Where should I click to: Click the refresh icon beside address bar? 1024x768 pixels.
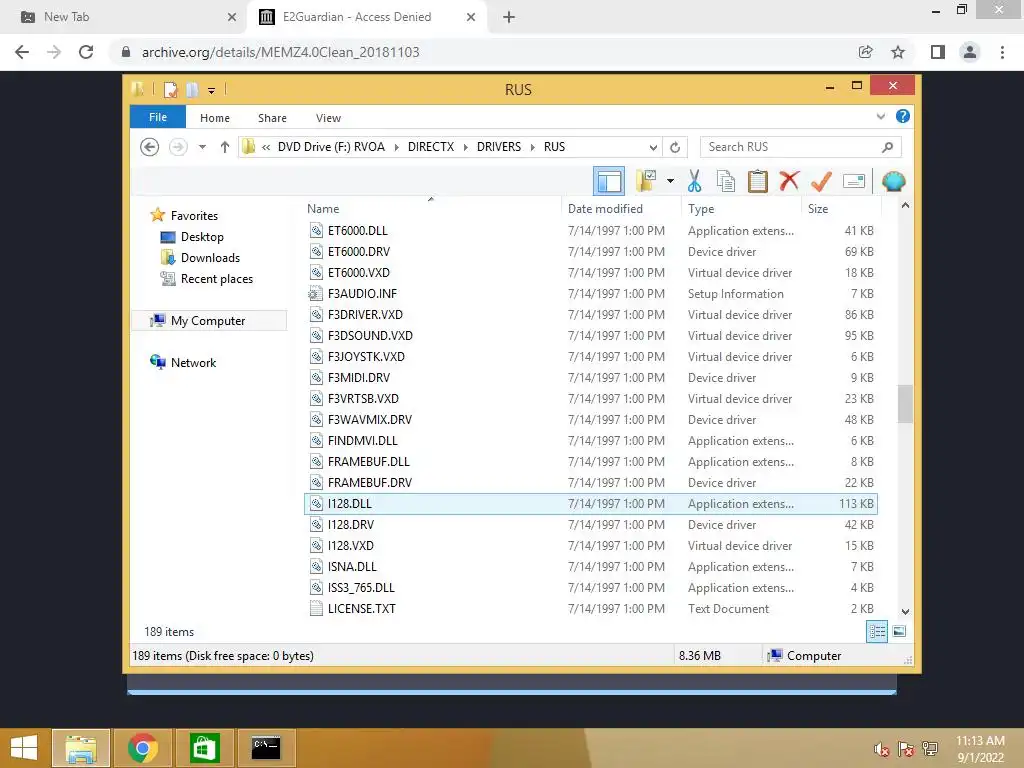click(x=675, y=147)
